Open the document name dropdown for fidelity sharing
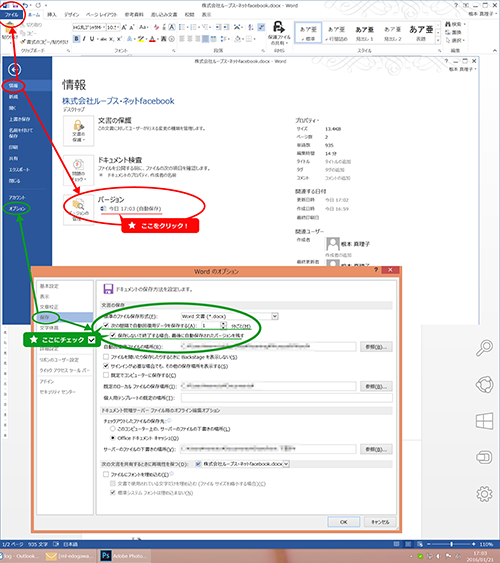500x563 pixels. (x=286, y=464)
